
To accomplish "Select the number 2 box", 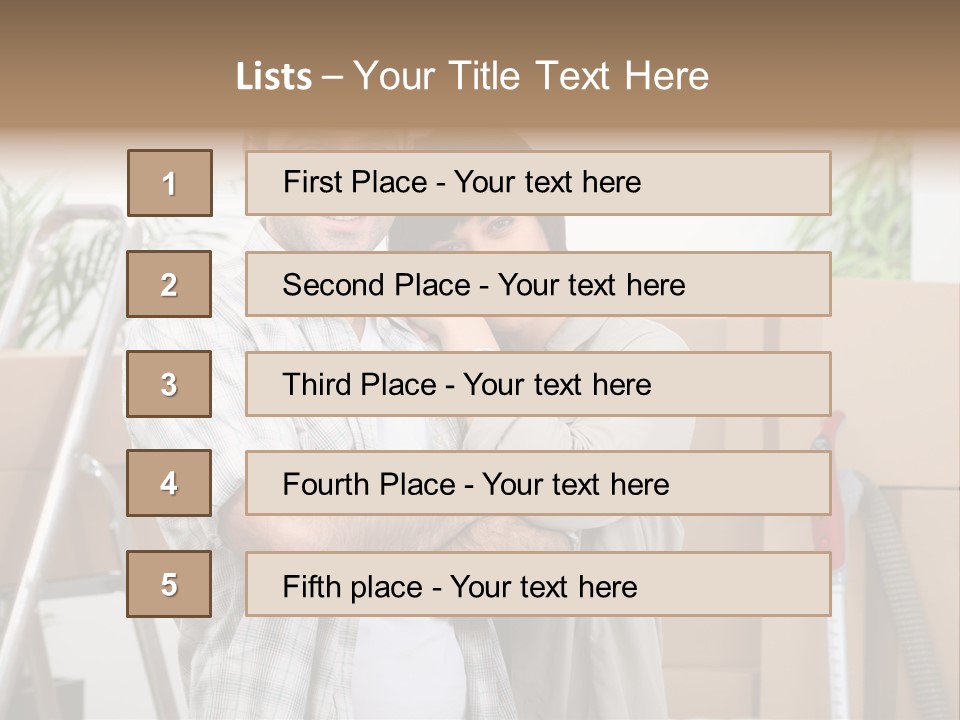I will tap(169, 284).
